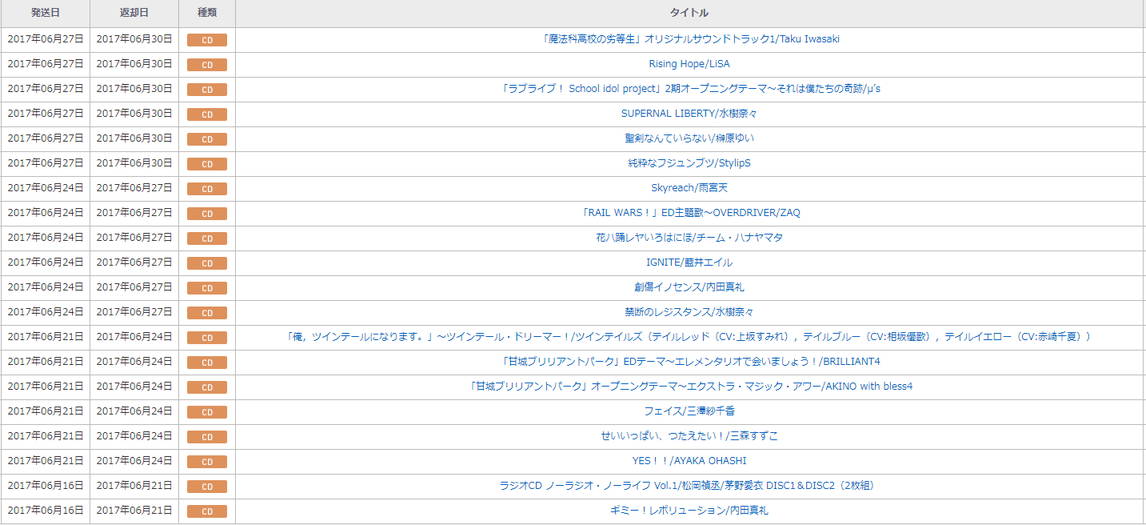Select the 返却日 date in the Rising Hope row
The image size is (1146, 525).
(134, 64)
